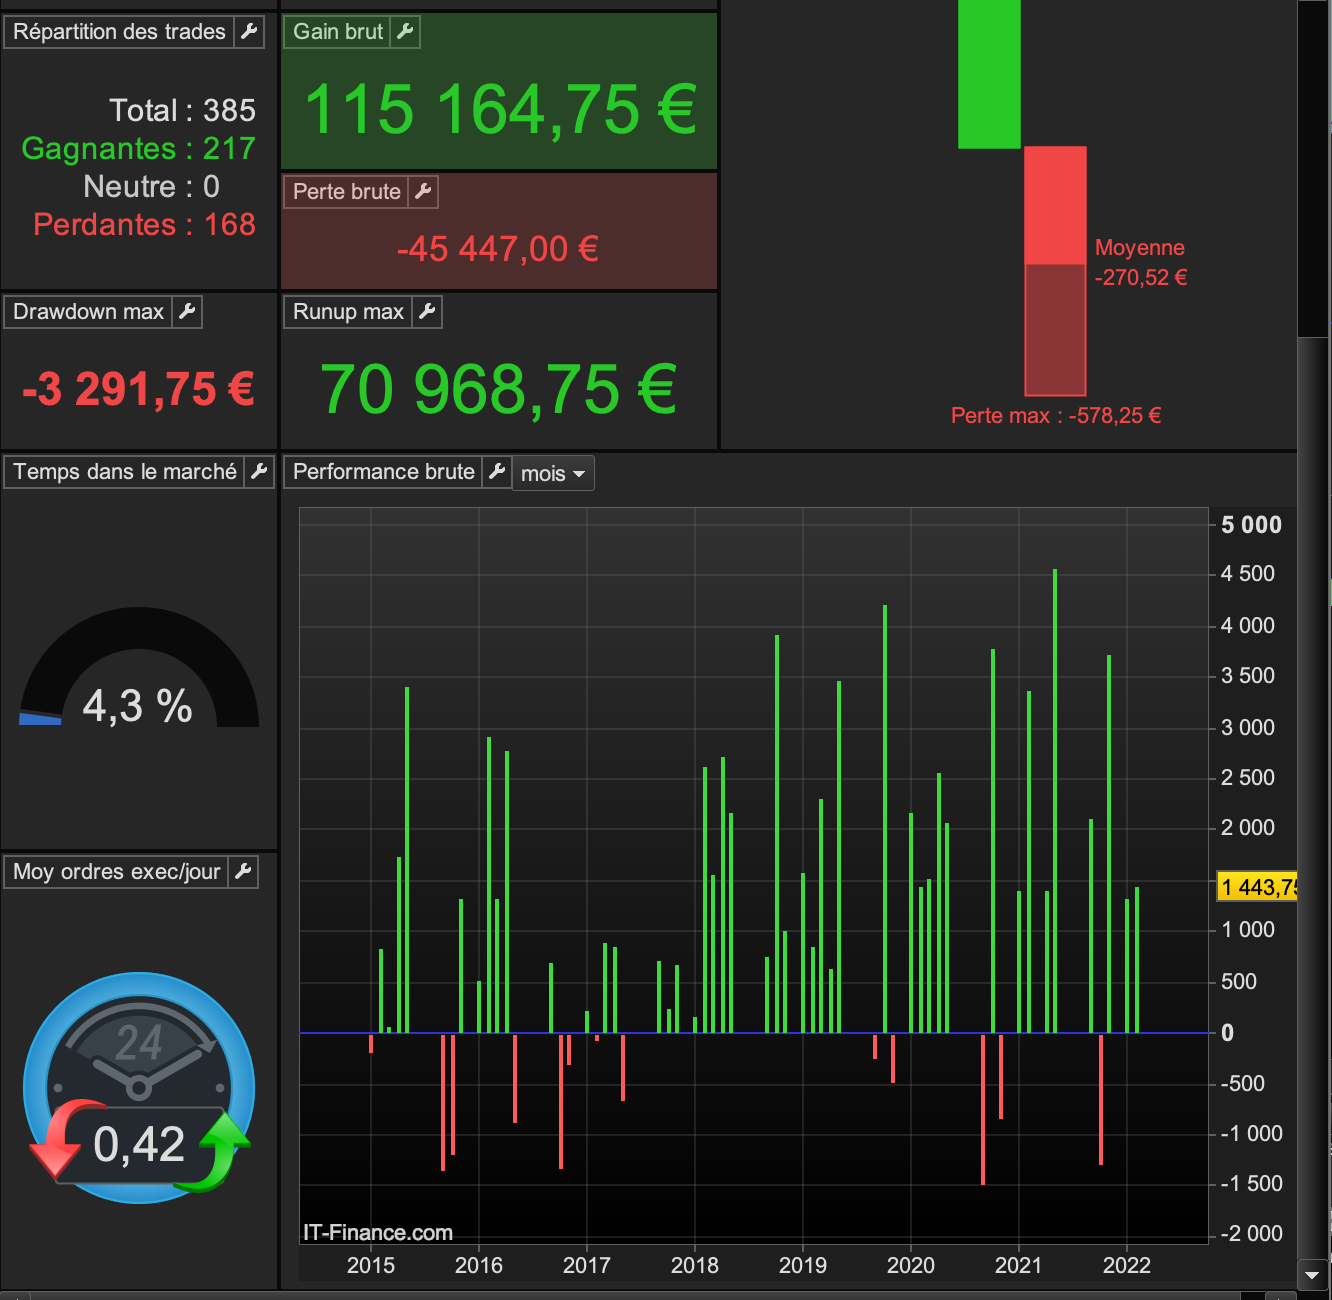The image size is (1332, 1300).
Task: Click the tallest green bar in 2021
Action: click(x=1055, y=801)
